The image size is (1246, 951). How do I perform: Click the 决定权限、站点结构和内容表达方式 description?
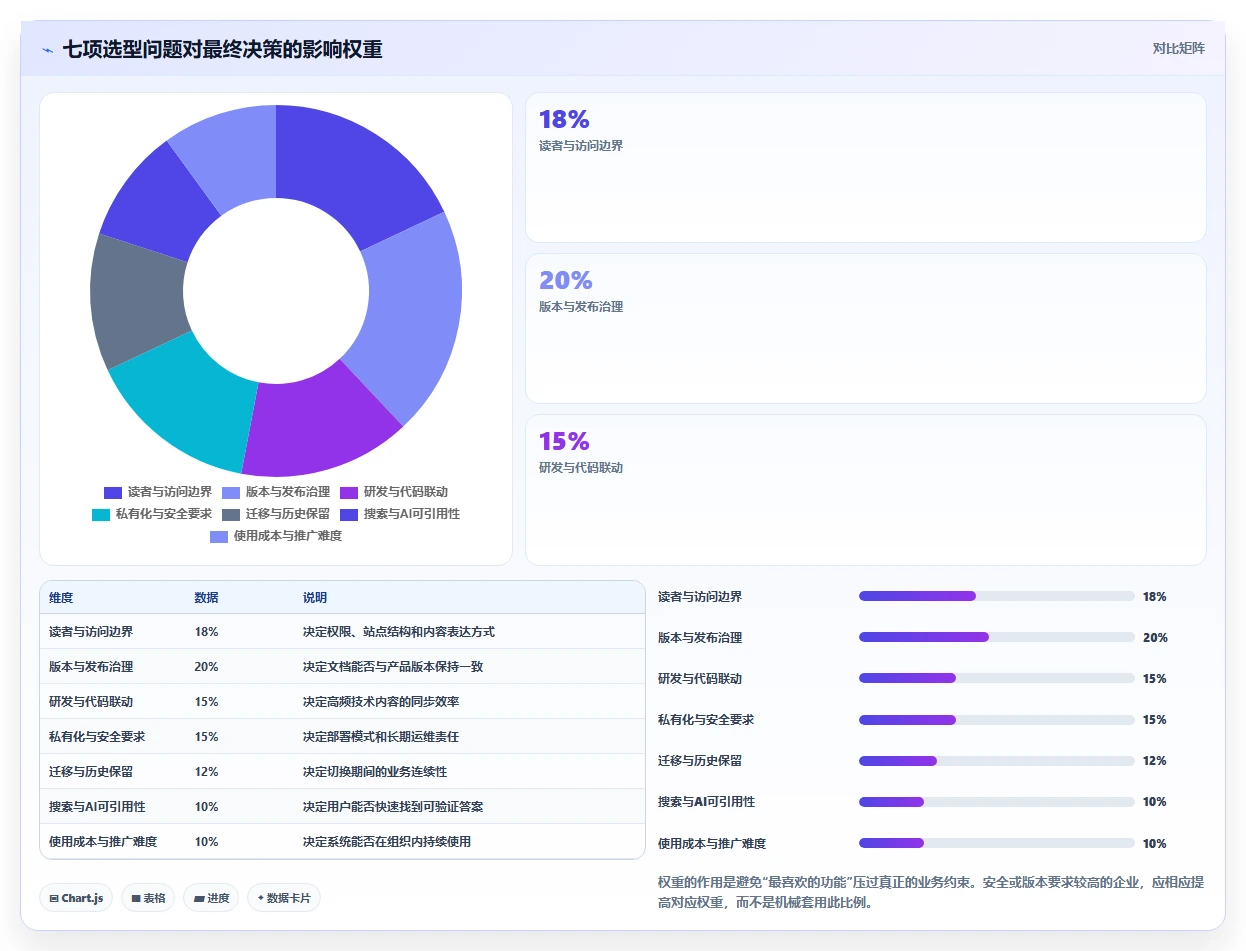[399, 632]
